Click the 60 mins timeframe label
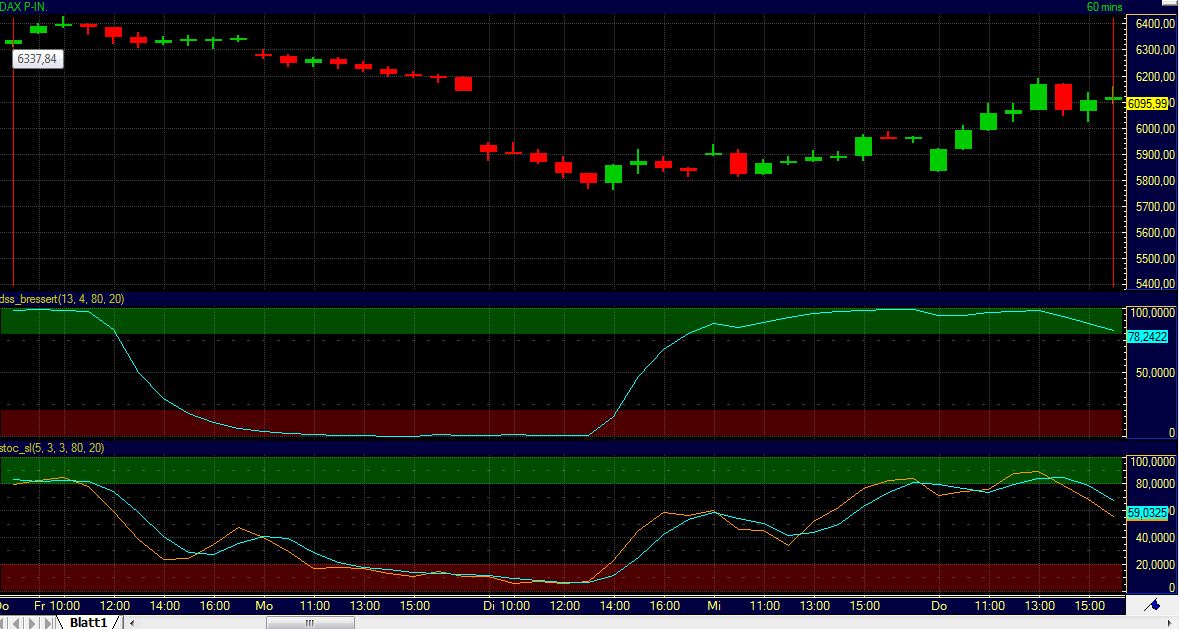Screen dimensions: 1179x629 tap(1104, 8)
